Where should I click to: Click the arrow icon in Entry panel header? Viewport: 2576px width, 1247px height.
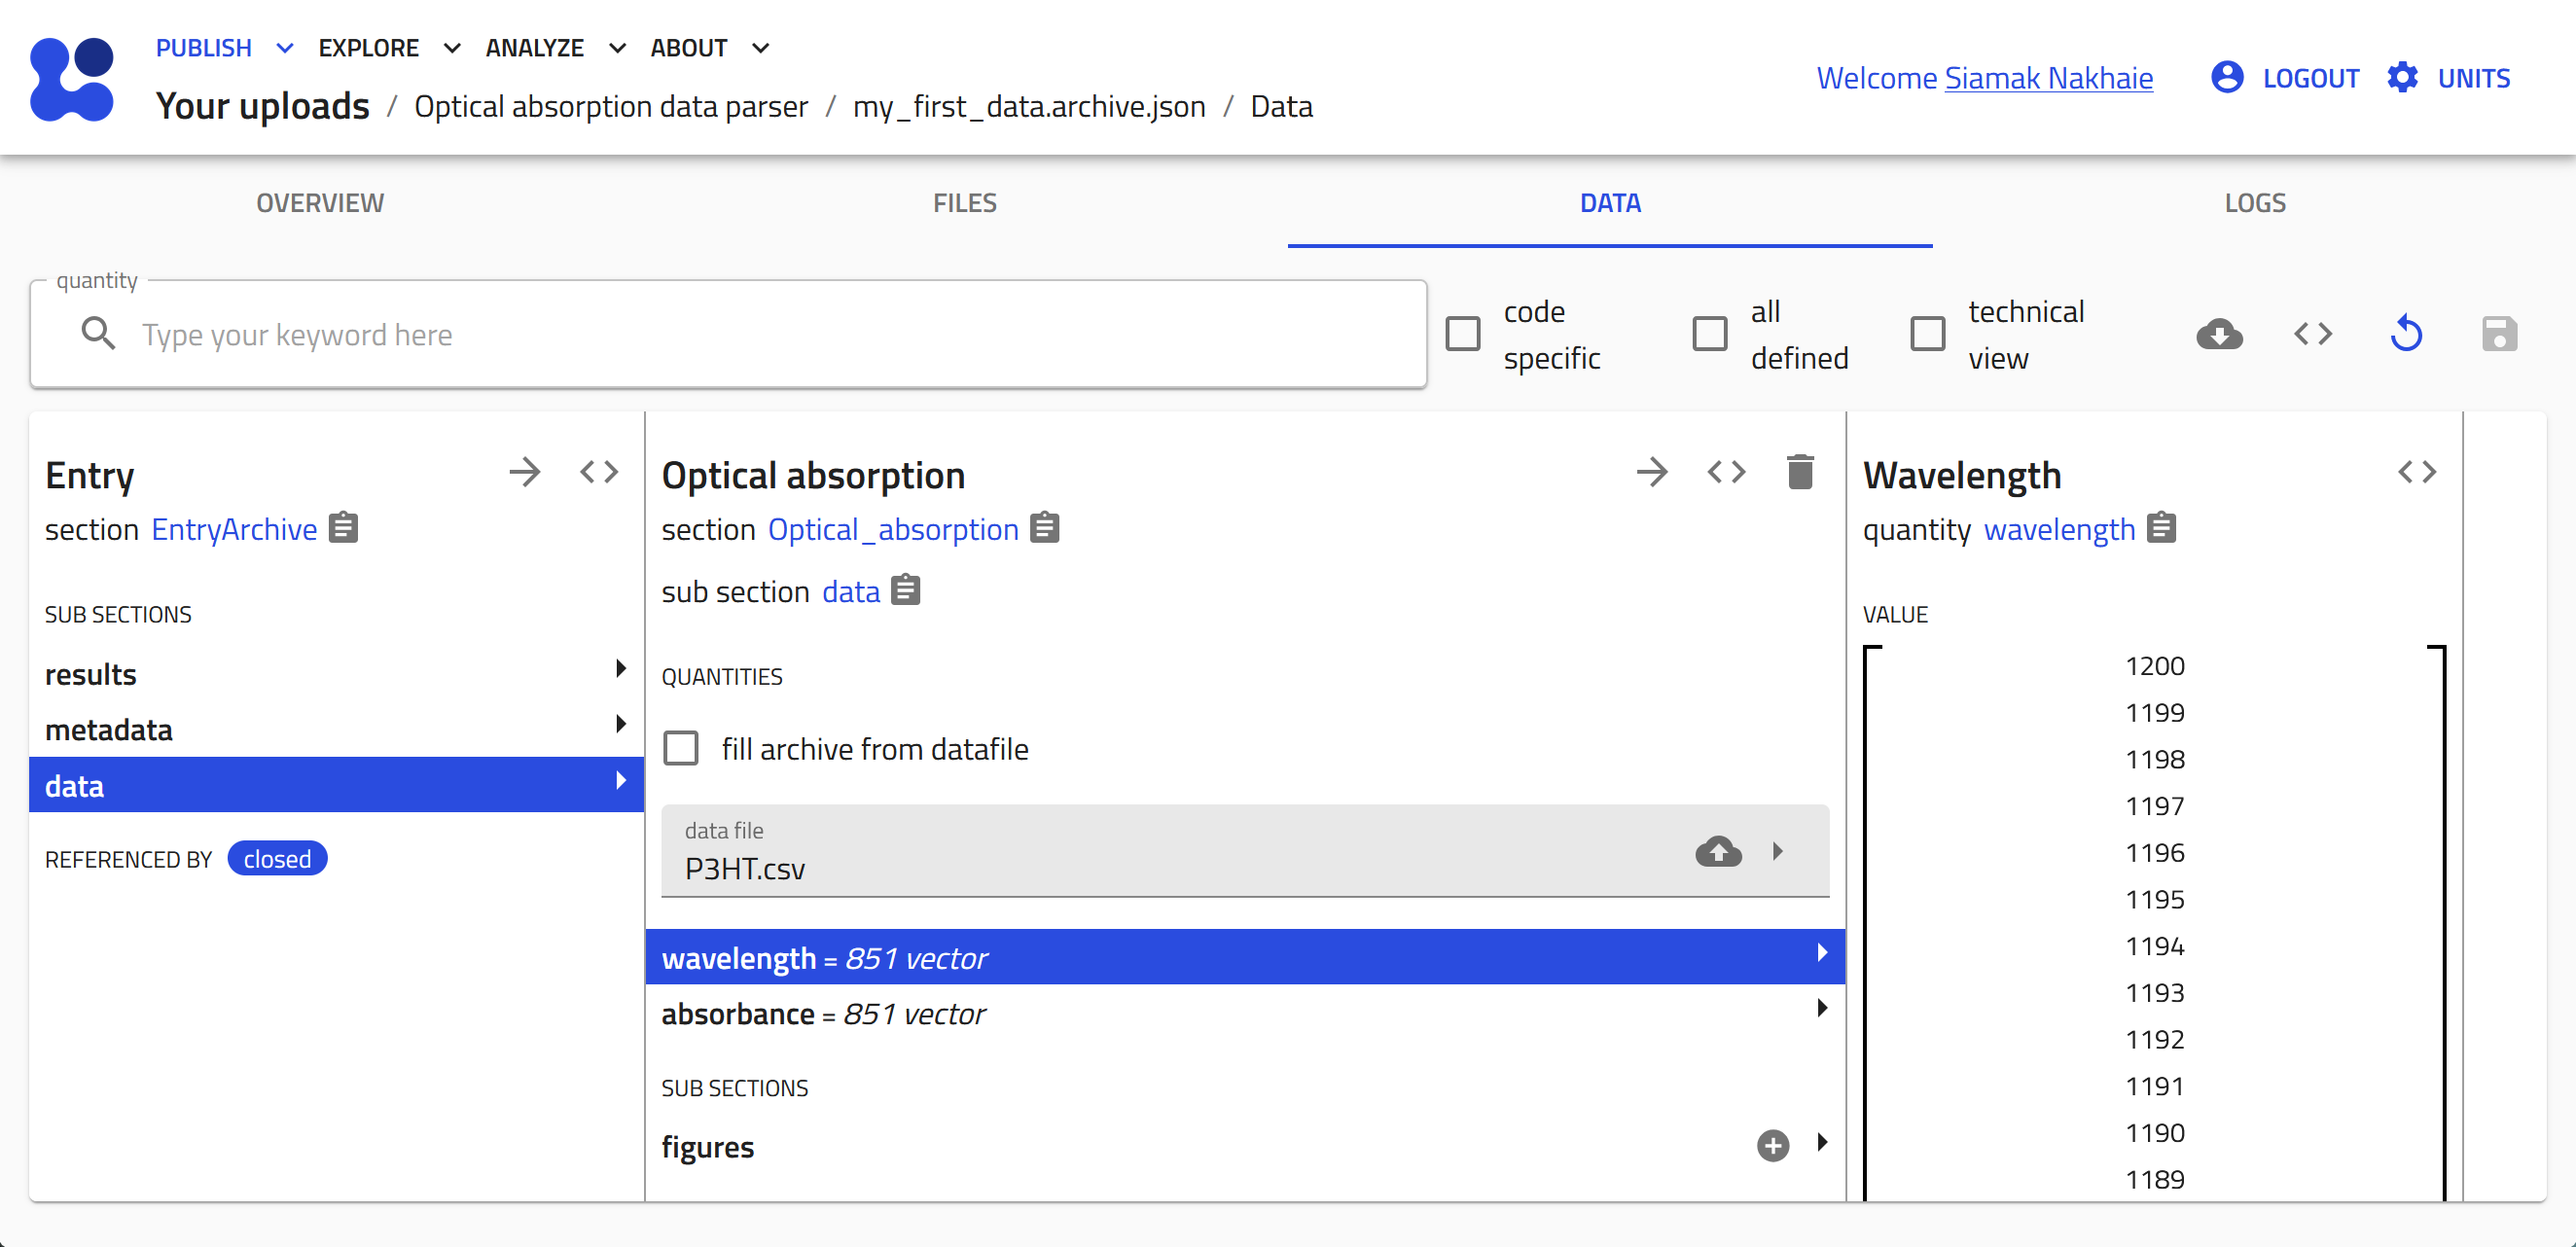(x=524, y=472)
